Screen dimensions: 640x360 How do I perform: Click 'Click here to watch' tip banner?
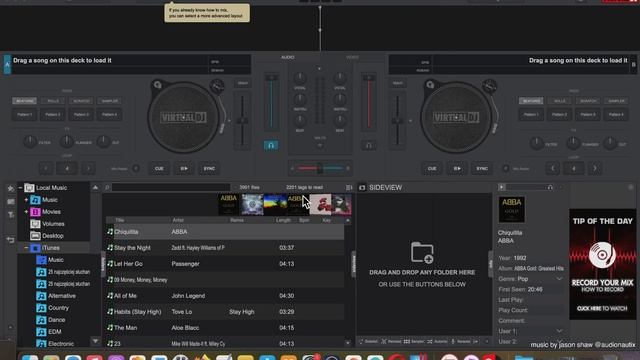(602, 309)
